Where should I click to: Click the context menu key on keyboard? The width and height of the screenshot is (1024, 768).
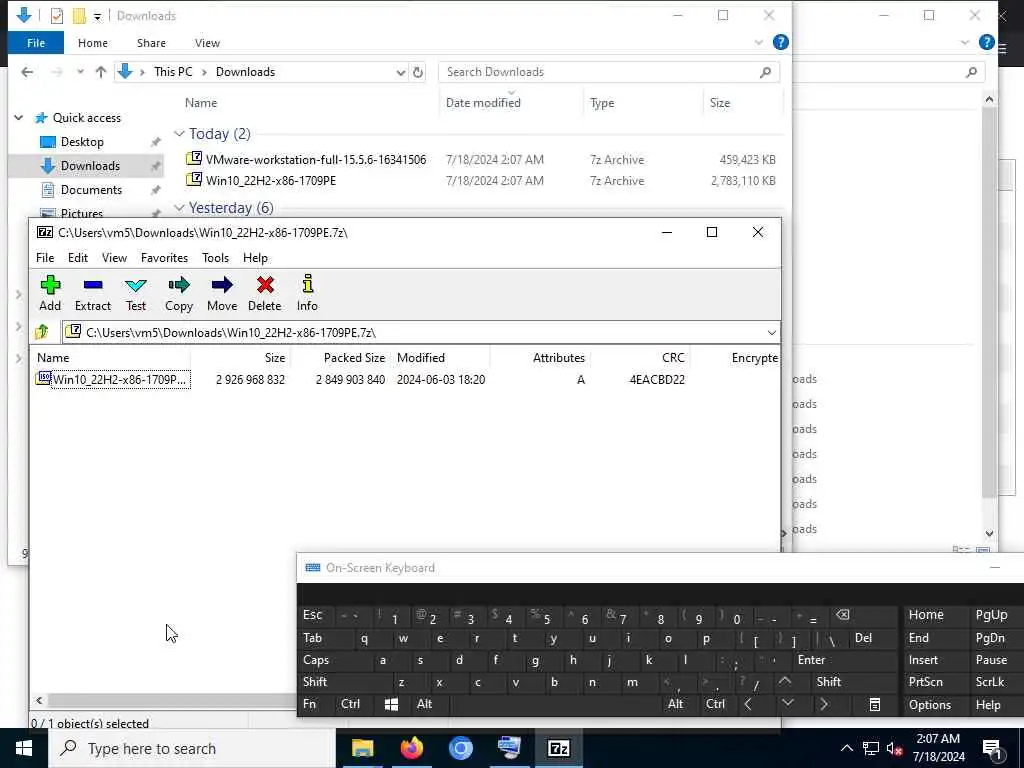click(874, 705)
